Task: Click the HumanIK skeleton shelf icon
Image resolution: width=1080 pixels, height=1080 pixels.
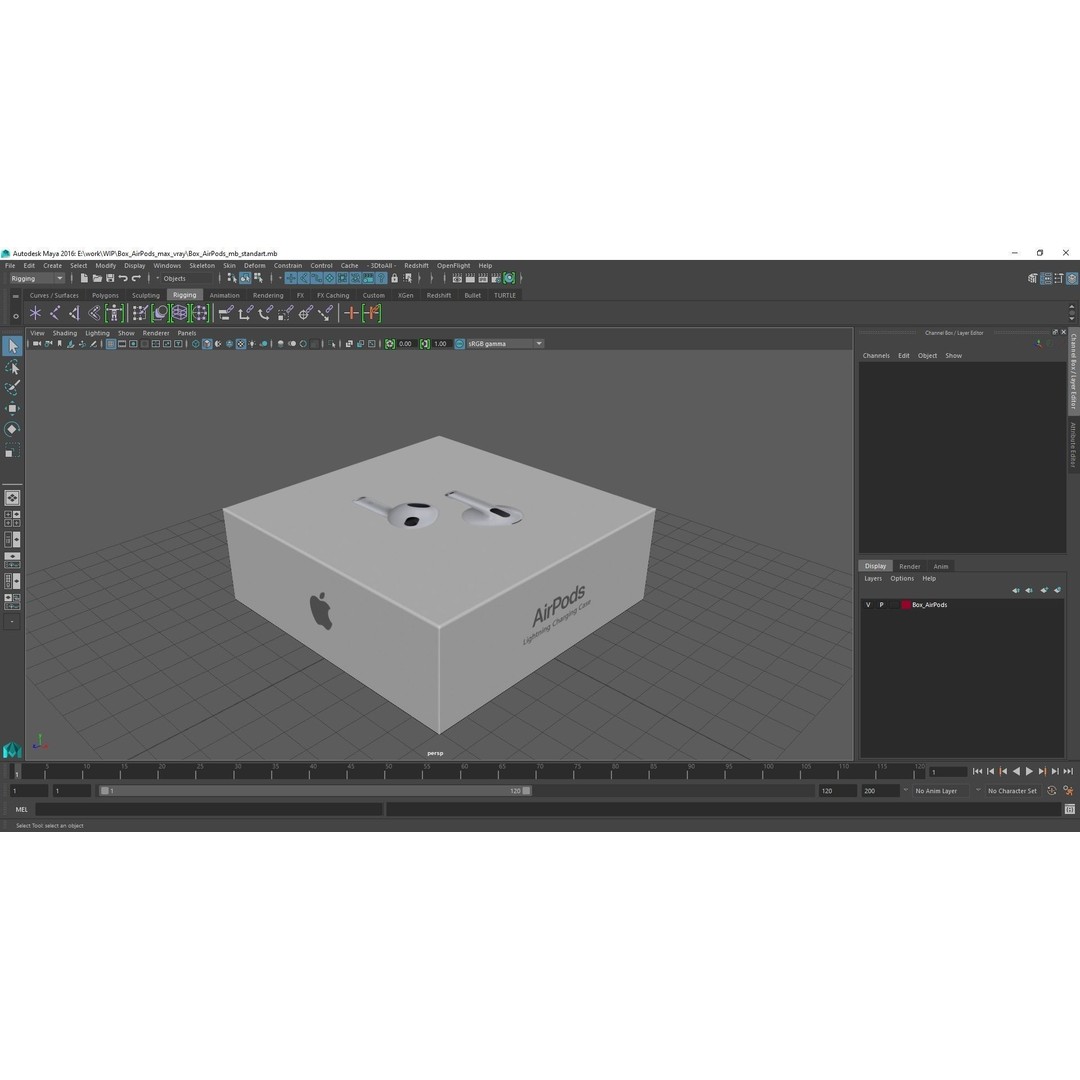Action: click(114, 313)
